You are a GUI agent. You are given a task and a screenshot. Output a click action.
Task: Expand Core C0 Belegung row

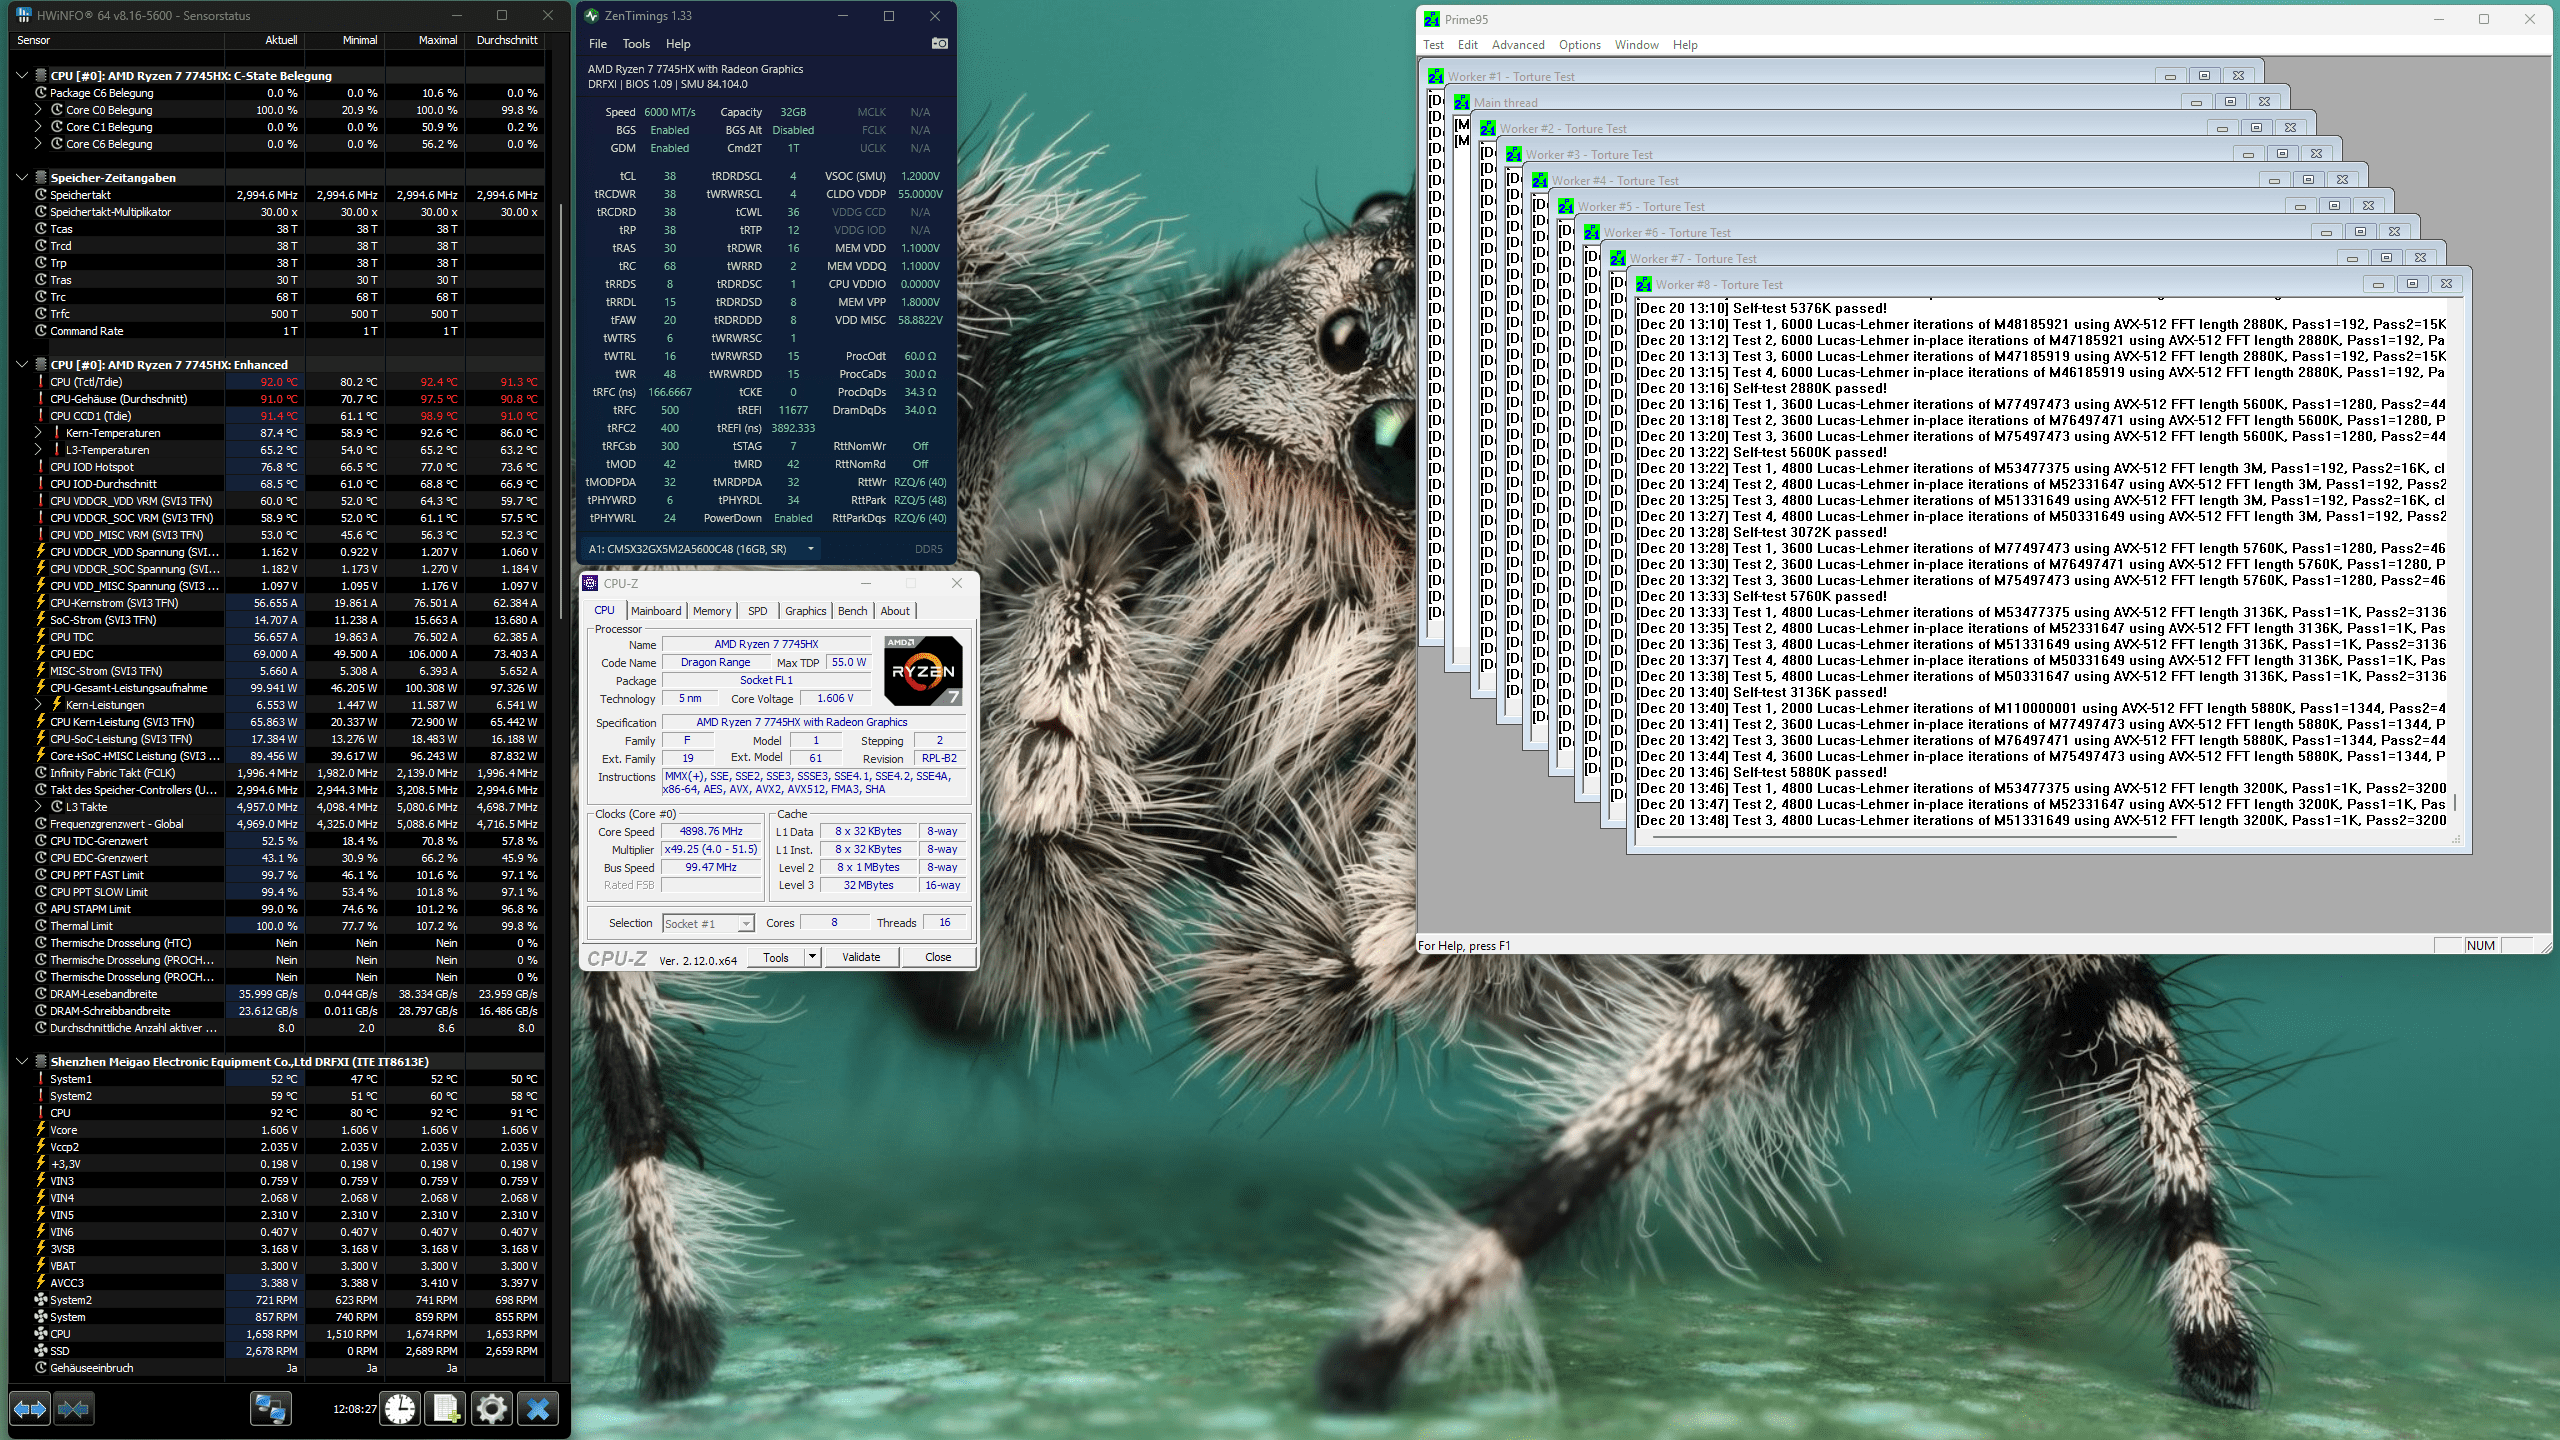click(x=38, y=110)
